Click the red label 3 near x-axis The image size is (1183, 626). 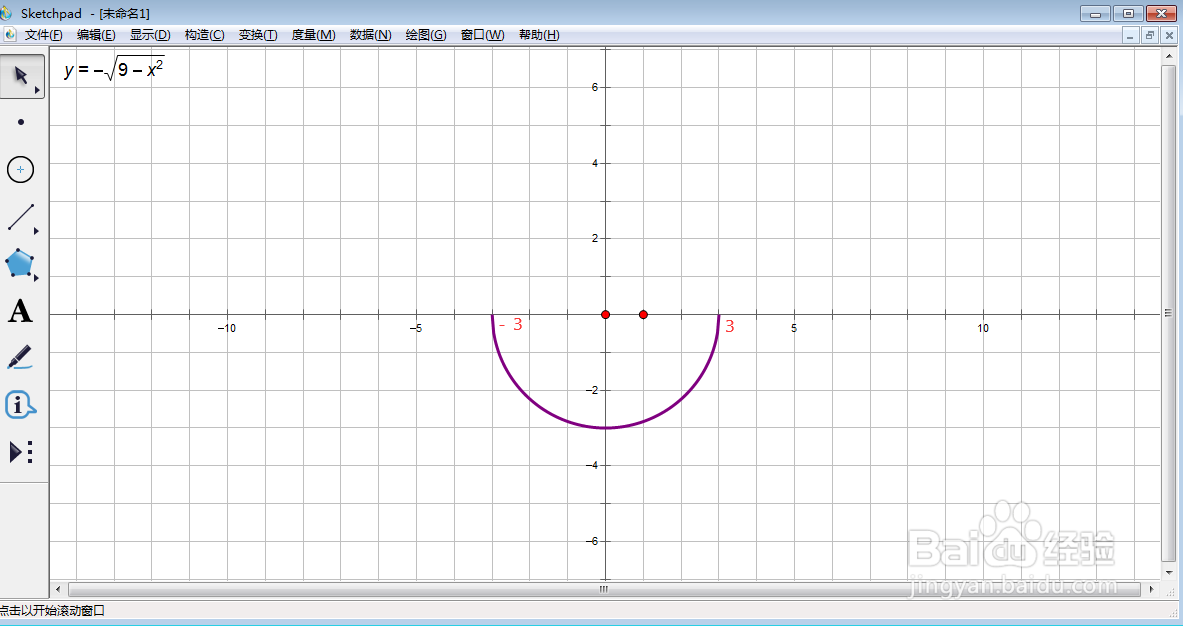tap(730, 326)
